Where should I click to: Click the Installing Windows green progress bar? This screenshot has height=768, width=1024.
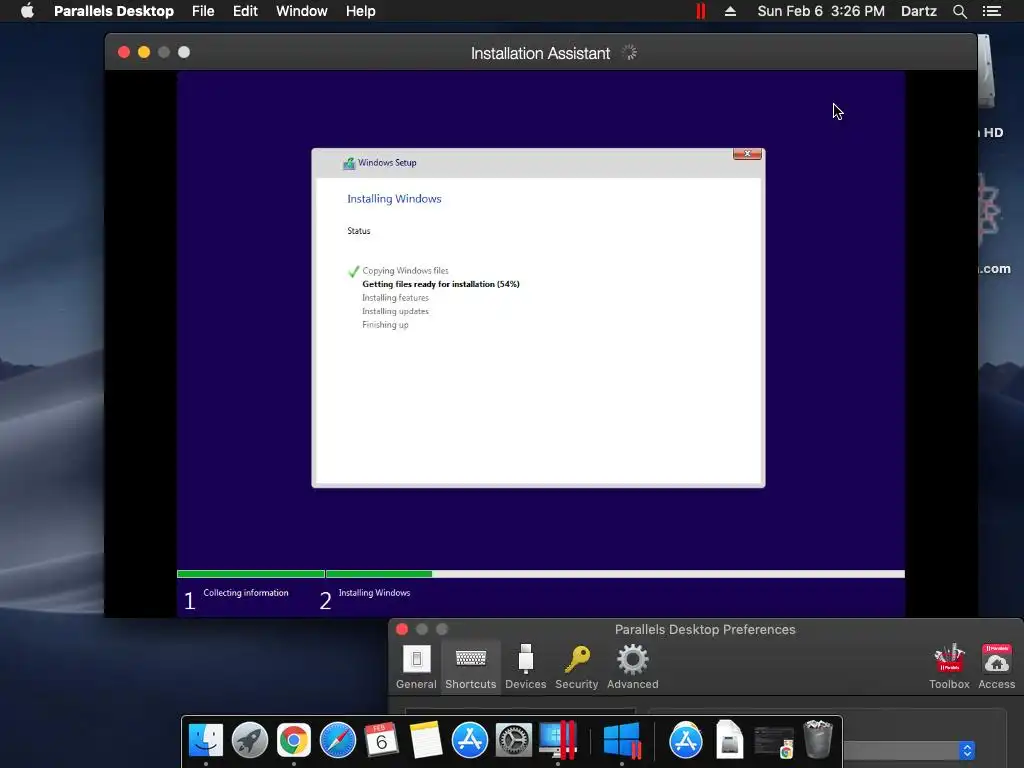click(379, 574)
